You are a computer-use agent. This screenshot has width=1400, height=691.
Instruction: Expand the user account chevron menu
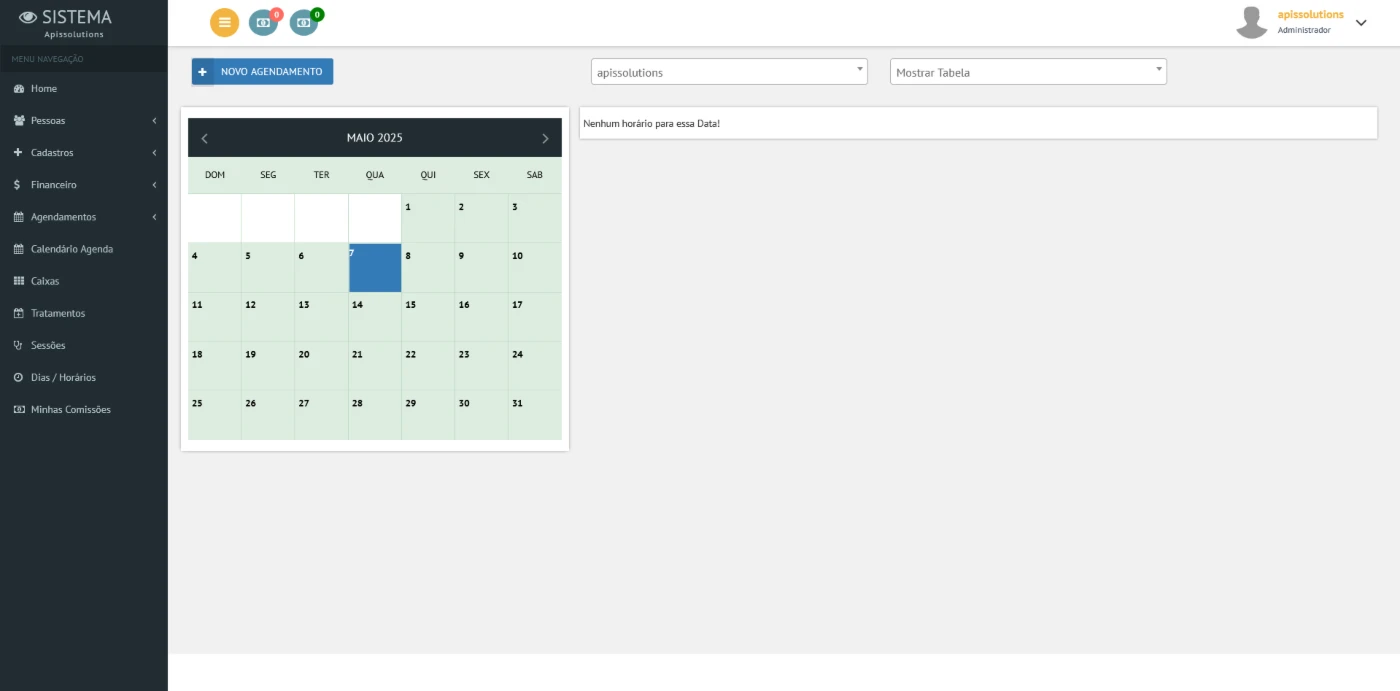point(1361,23)
